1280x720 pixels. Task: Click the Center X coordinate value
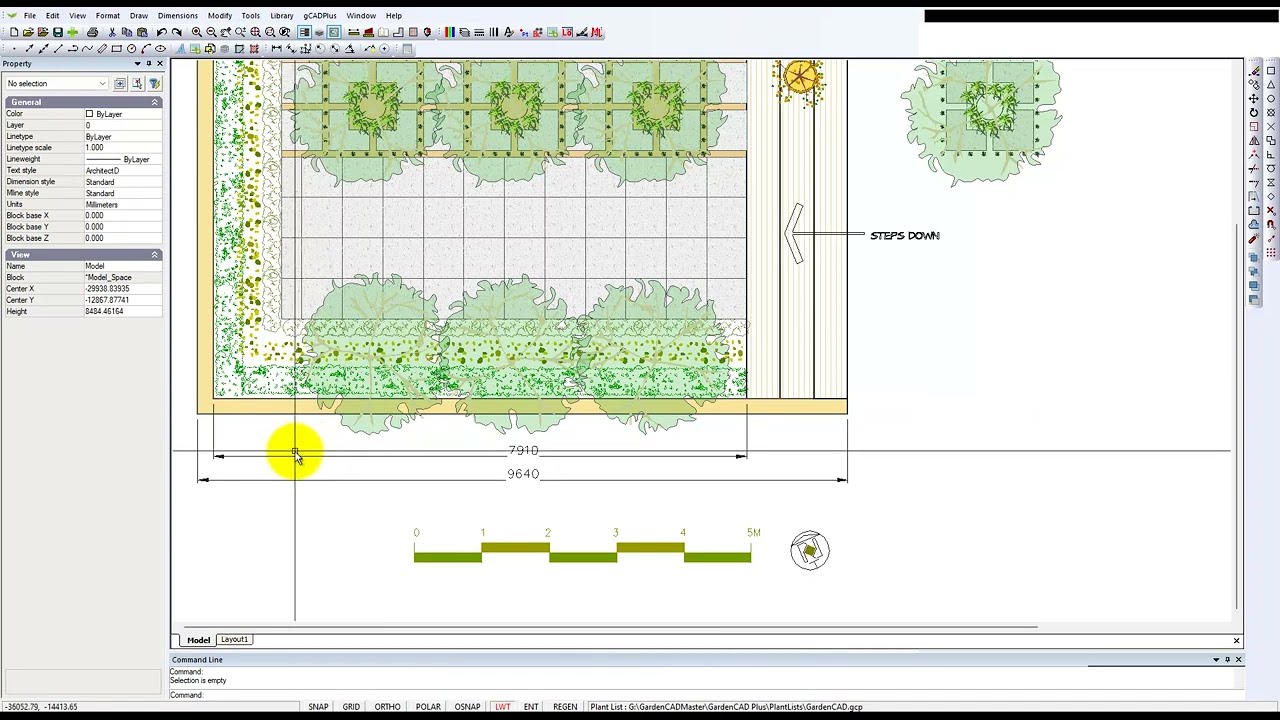coord(122,289)
